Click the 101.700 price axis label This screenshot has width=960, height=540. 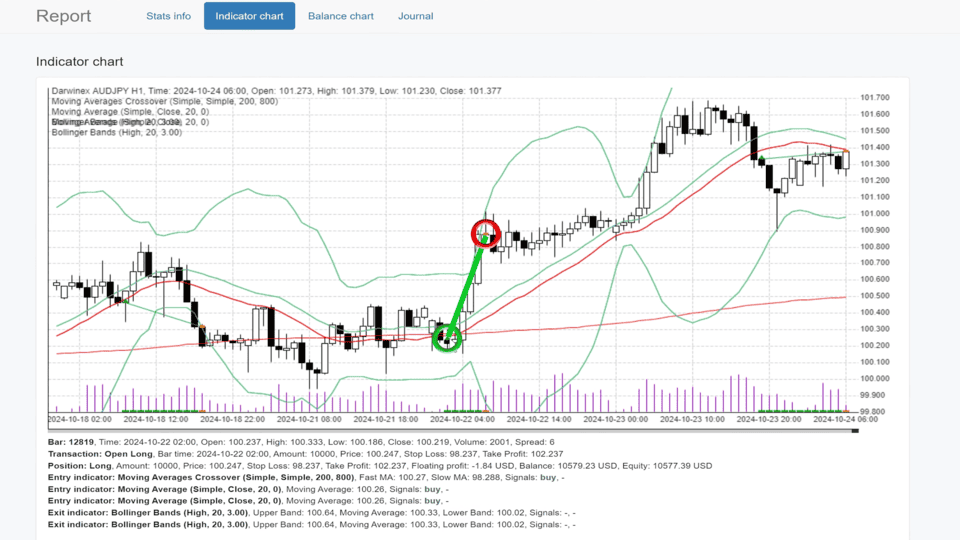(874, 98)
